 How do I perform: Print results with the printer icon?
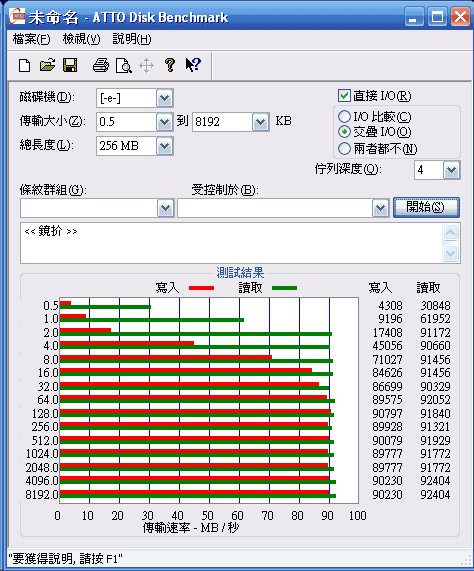[x=101, y=66]
